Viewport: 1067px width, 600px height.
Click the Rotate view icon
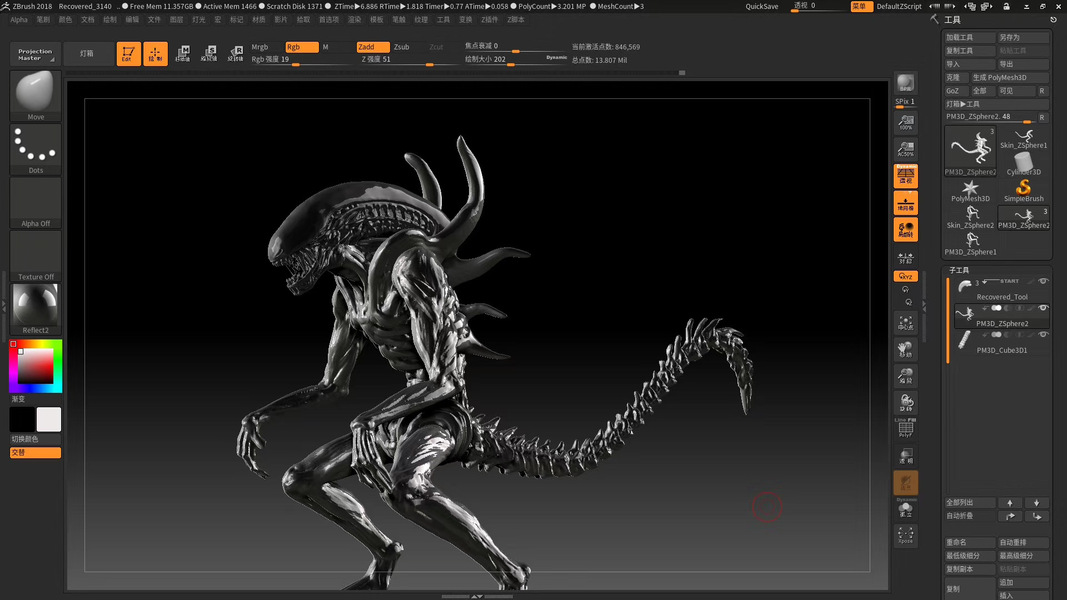pyautogui.click(x=905, y=403)
